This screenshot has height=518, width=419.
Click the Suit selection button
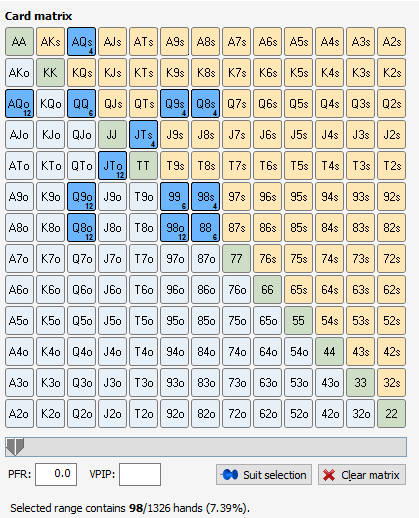[264, 475]
